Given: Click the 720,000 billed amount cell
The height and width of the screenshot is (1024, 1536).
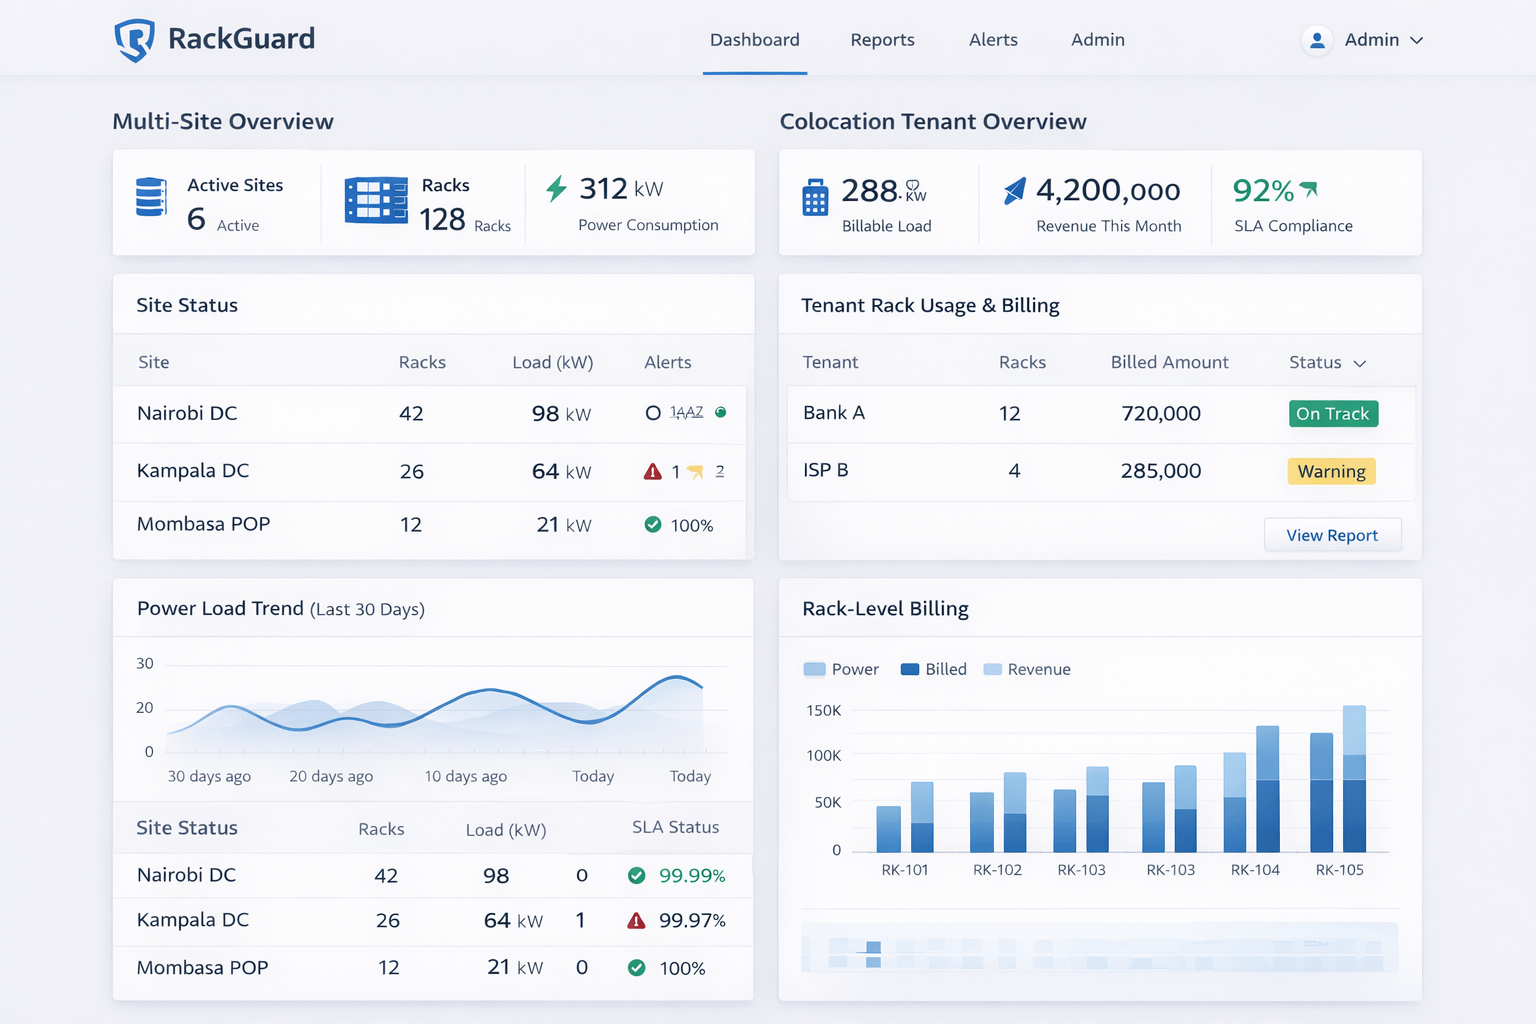Looking at the screenshot, I should 1161,414.
